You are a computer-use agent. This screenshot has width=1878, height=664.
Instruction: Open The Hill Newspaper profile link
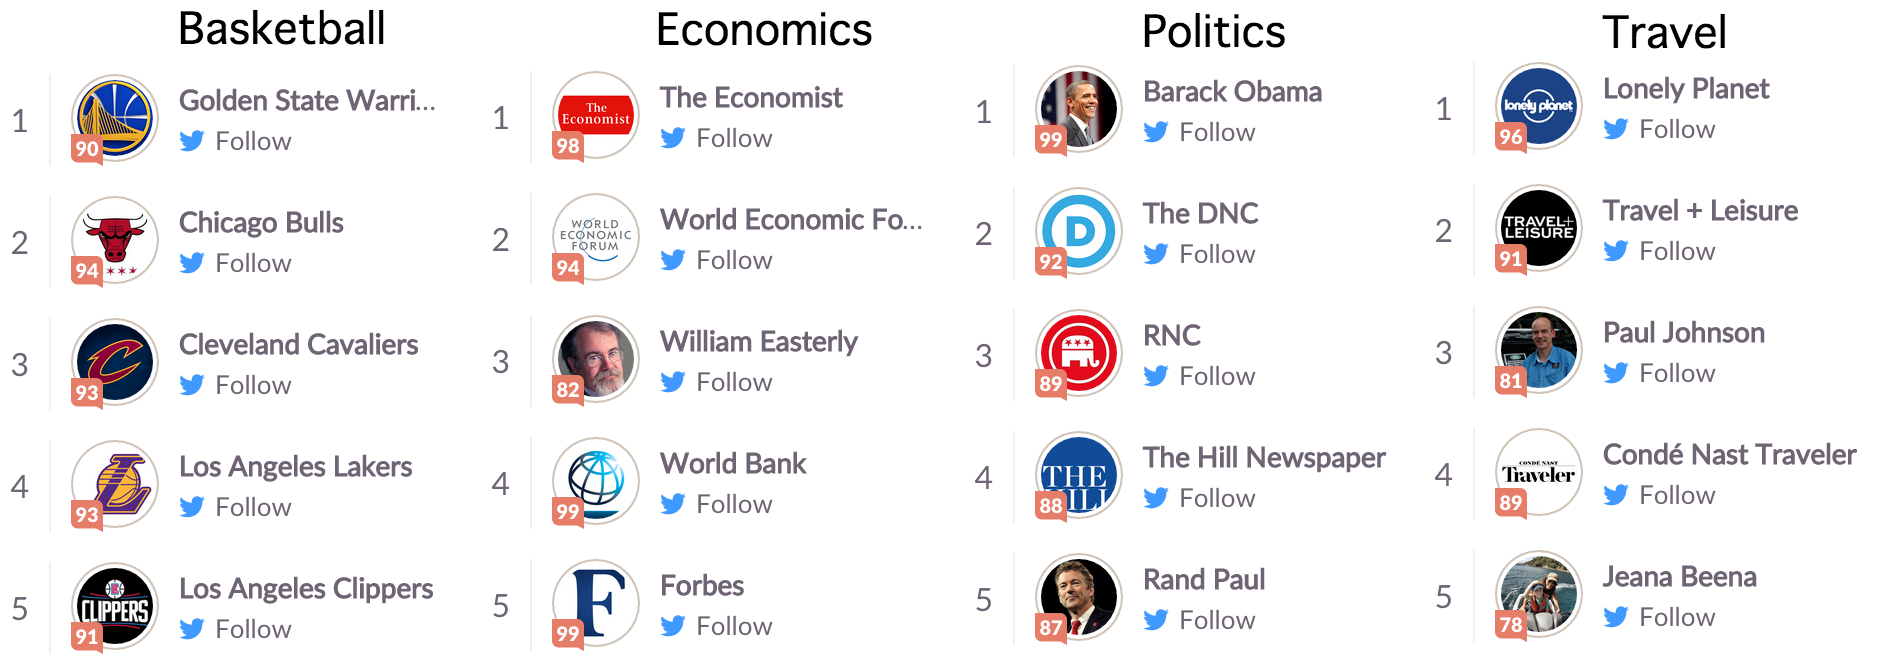(1264, 457)
